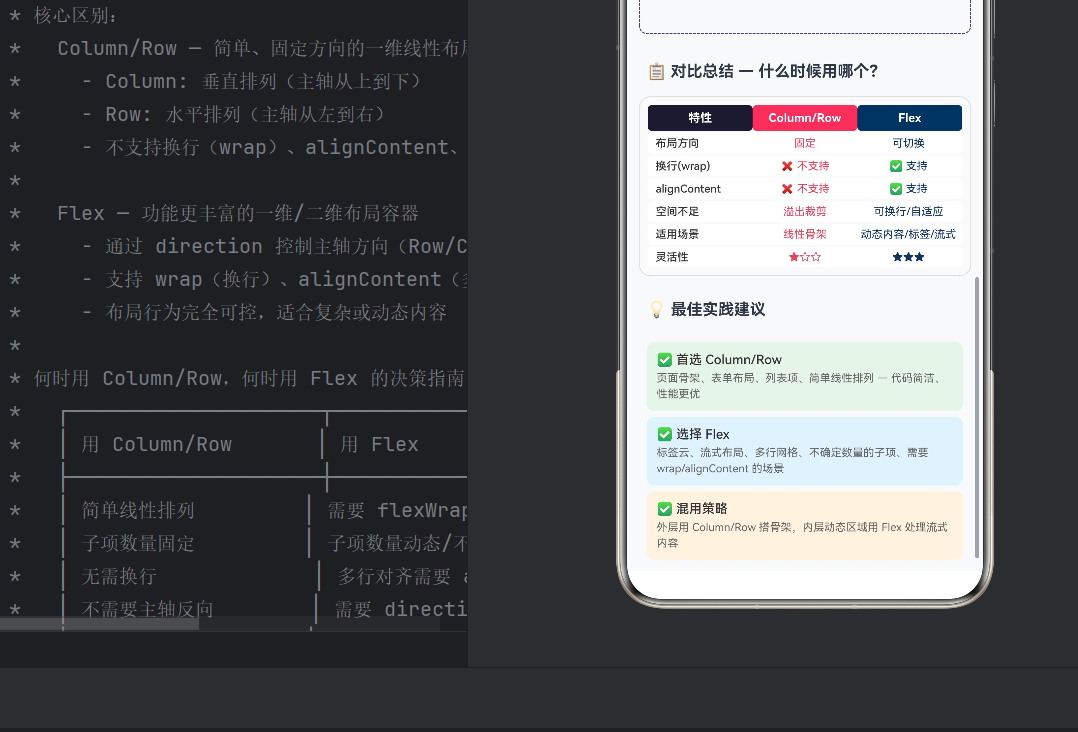The image size is (1078, 732).
Task: Click the 溢出裁剪 table cell
Action: [x=805, y=211]
